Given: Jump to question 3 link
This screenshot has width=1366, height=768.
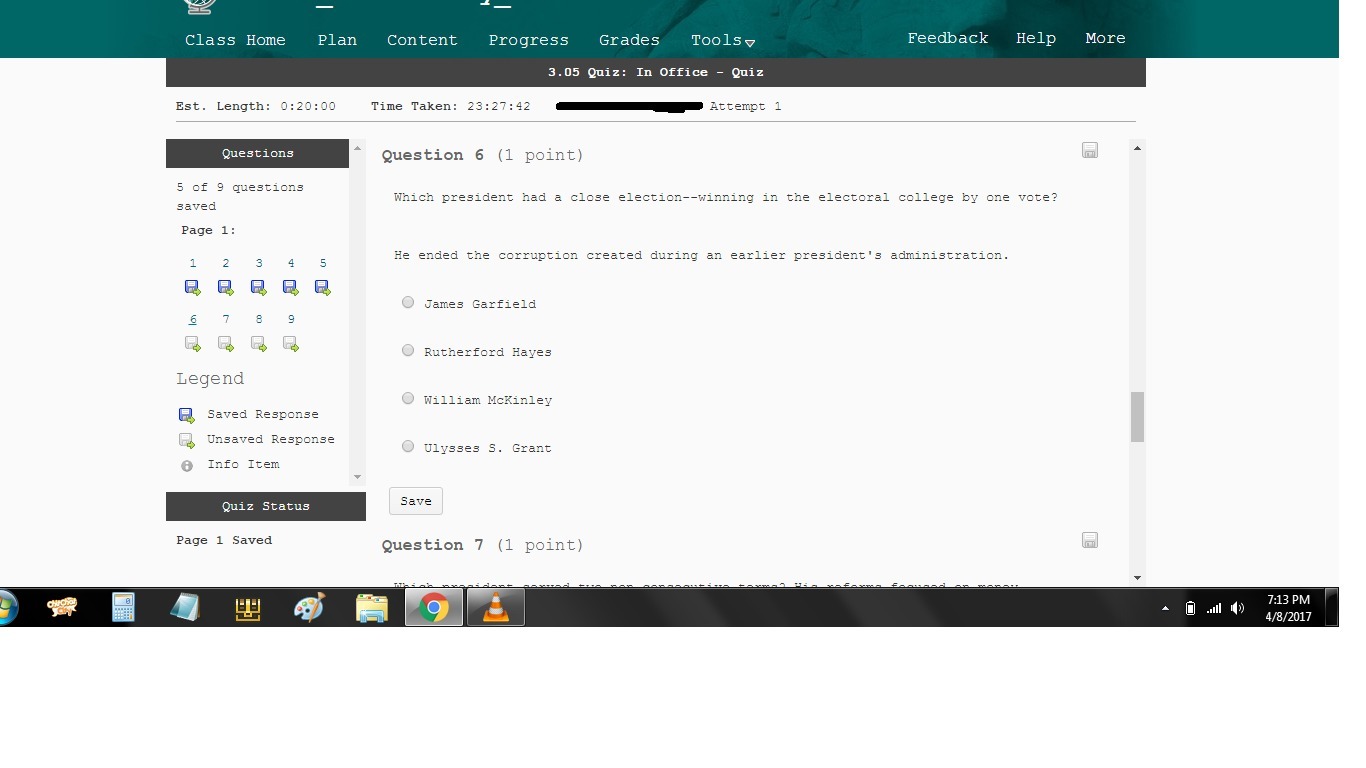Looking at the screenshot, I should [259, 263].
